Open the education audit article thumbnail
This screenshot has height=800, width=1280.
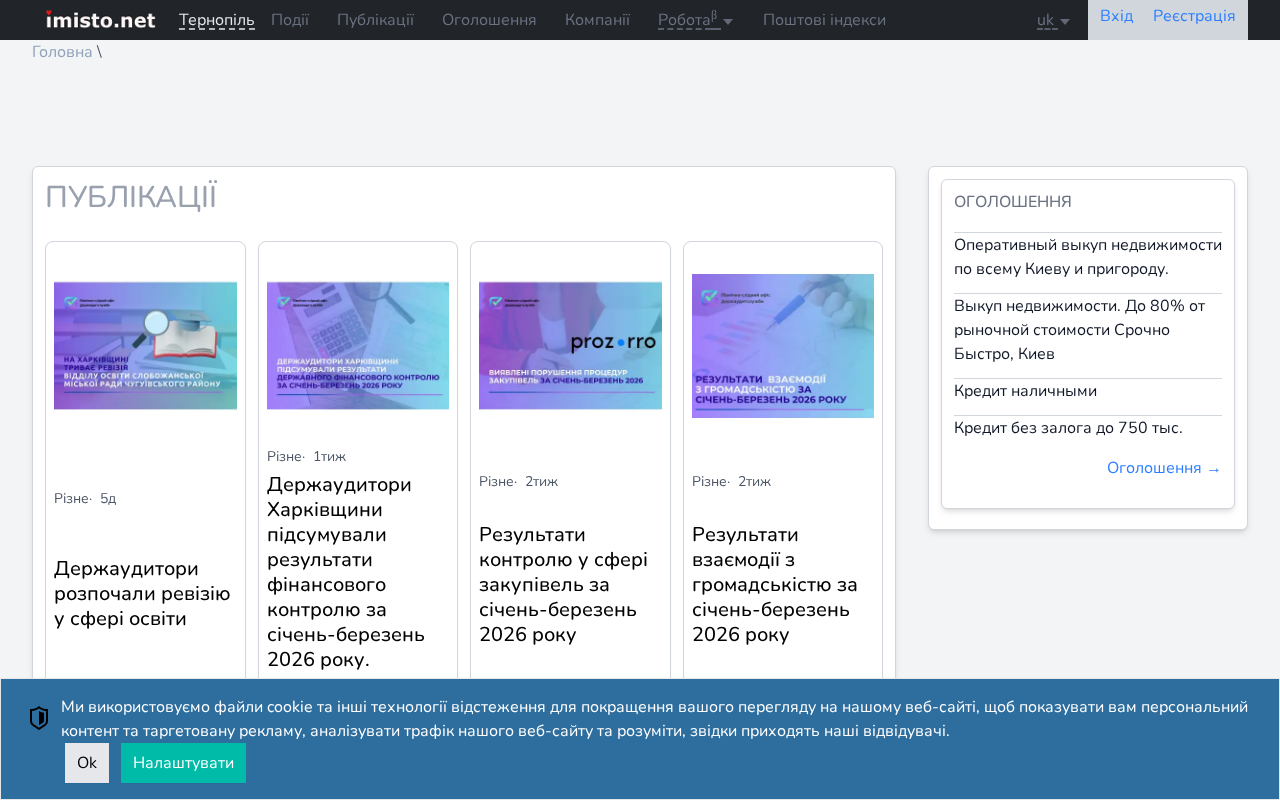[145, 346]
